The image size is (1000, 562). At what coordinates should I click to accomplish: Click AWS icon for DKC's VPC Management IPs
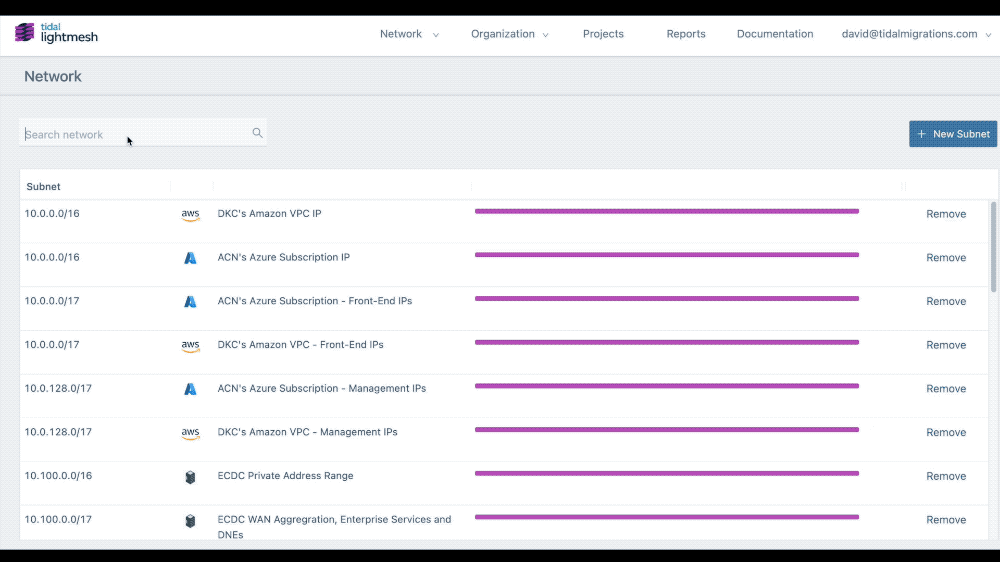click(x=190, y=433)
